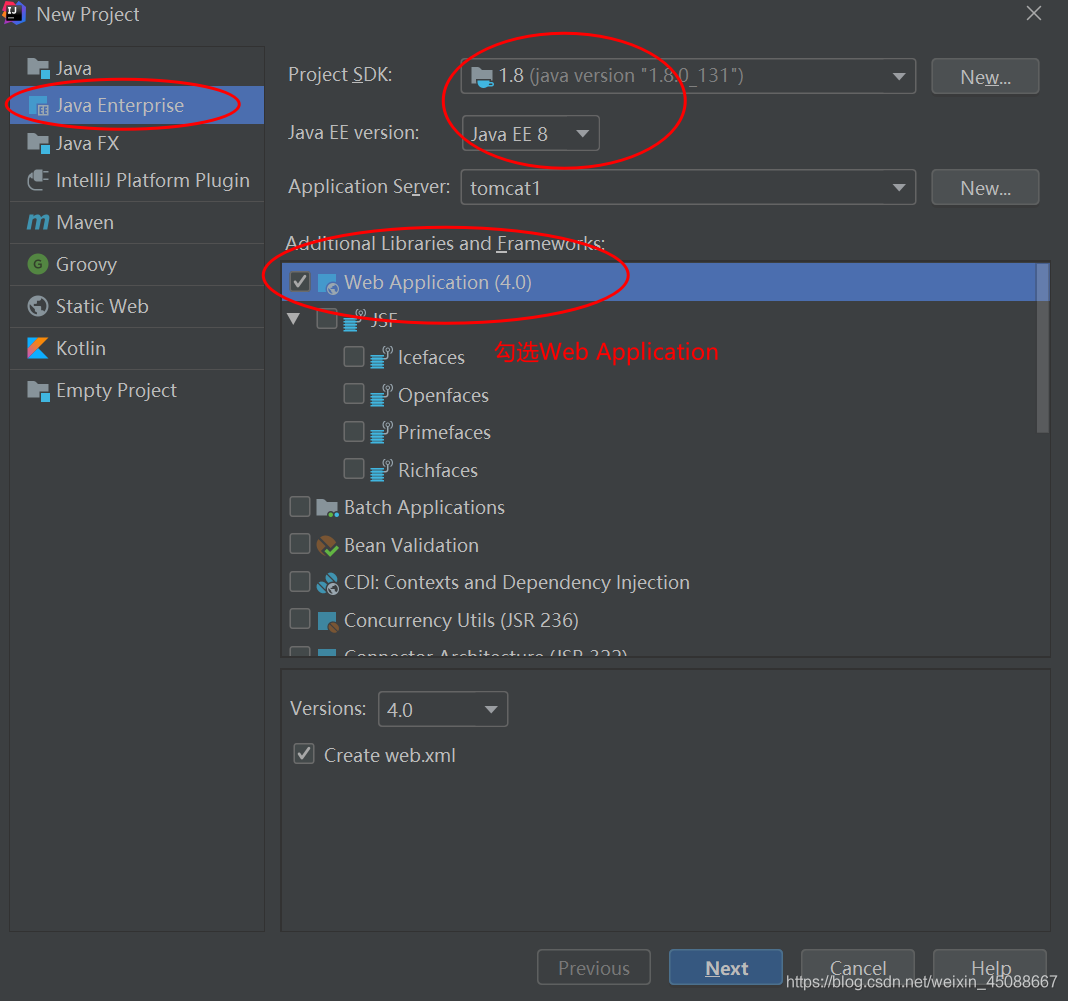Select the Web Application (4.0) row
The image size is (1068, 1001).
(x=659, y=282)
